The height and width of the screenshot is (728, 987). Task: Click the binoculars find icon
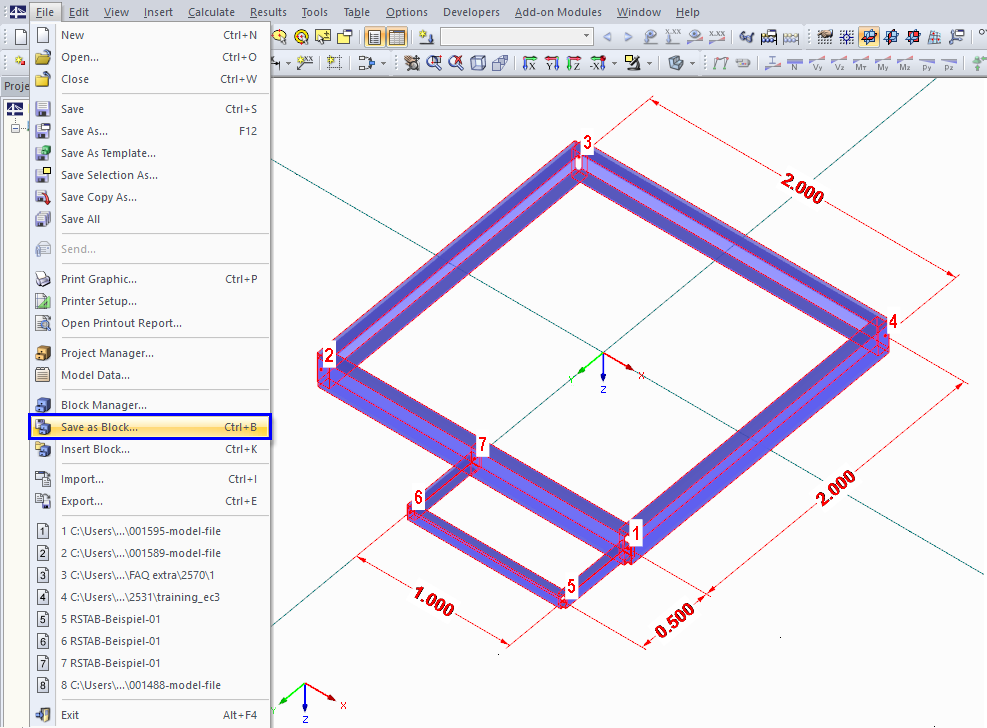click(x=746, y=37)
